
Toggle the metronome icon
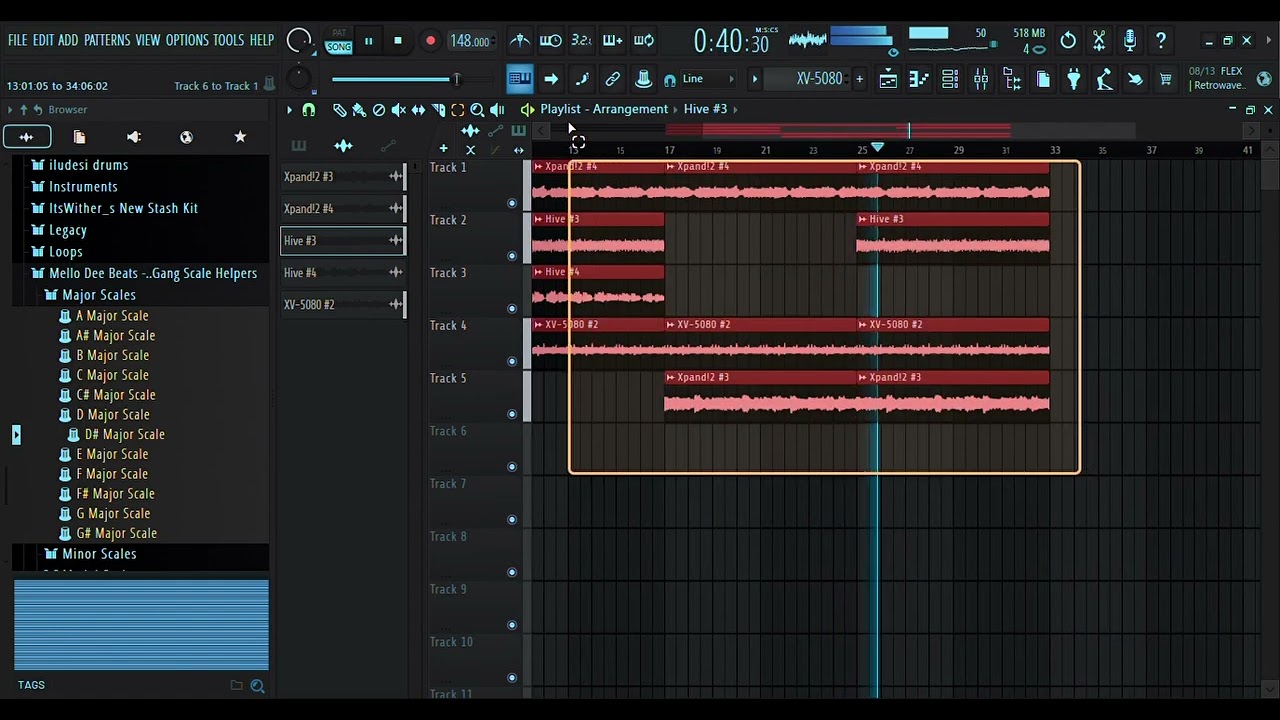[520, 41]
